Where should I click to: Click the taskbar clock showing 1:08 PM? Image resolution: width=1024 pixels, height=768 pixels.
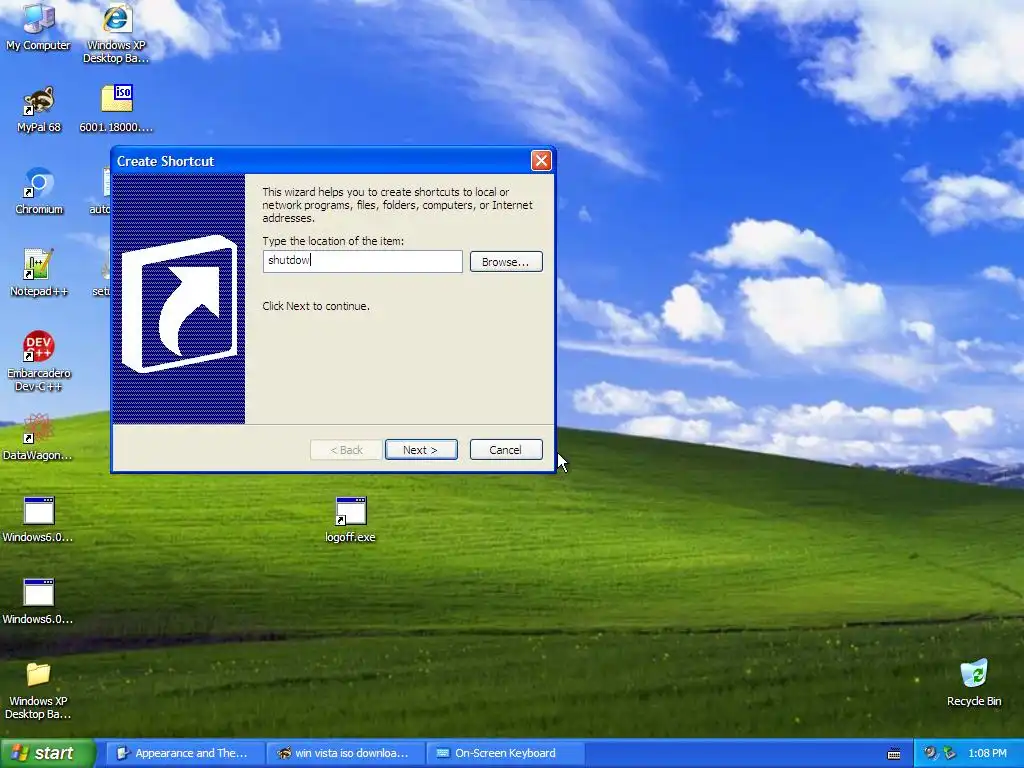[987, 753]
